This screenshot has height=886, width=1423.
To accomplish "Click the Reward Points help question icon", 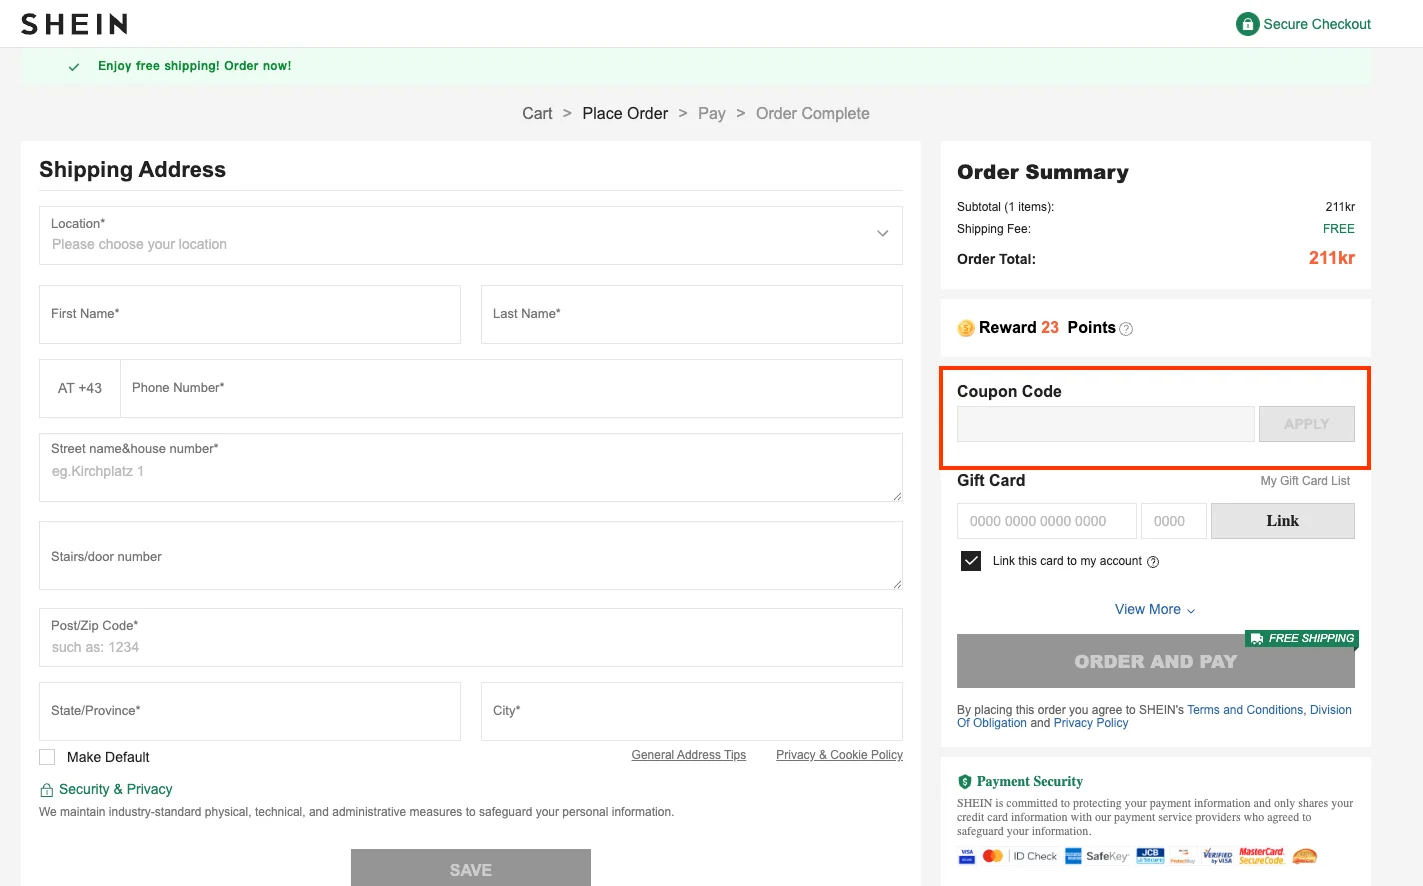I will click(1126, 329).
